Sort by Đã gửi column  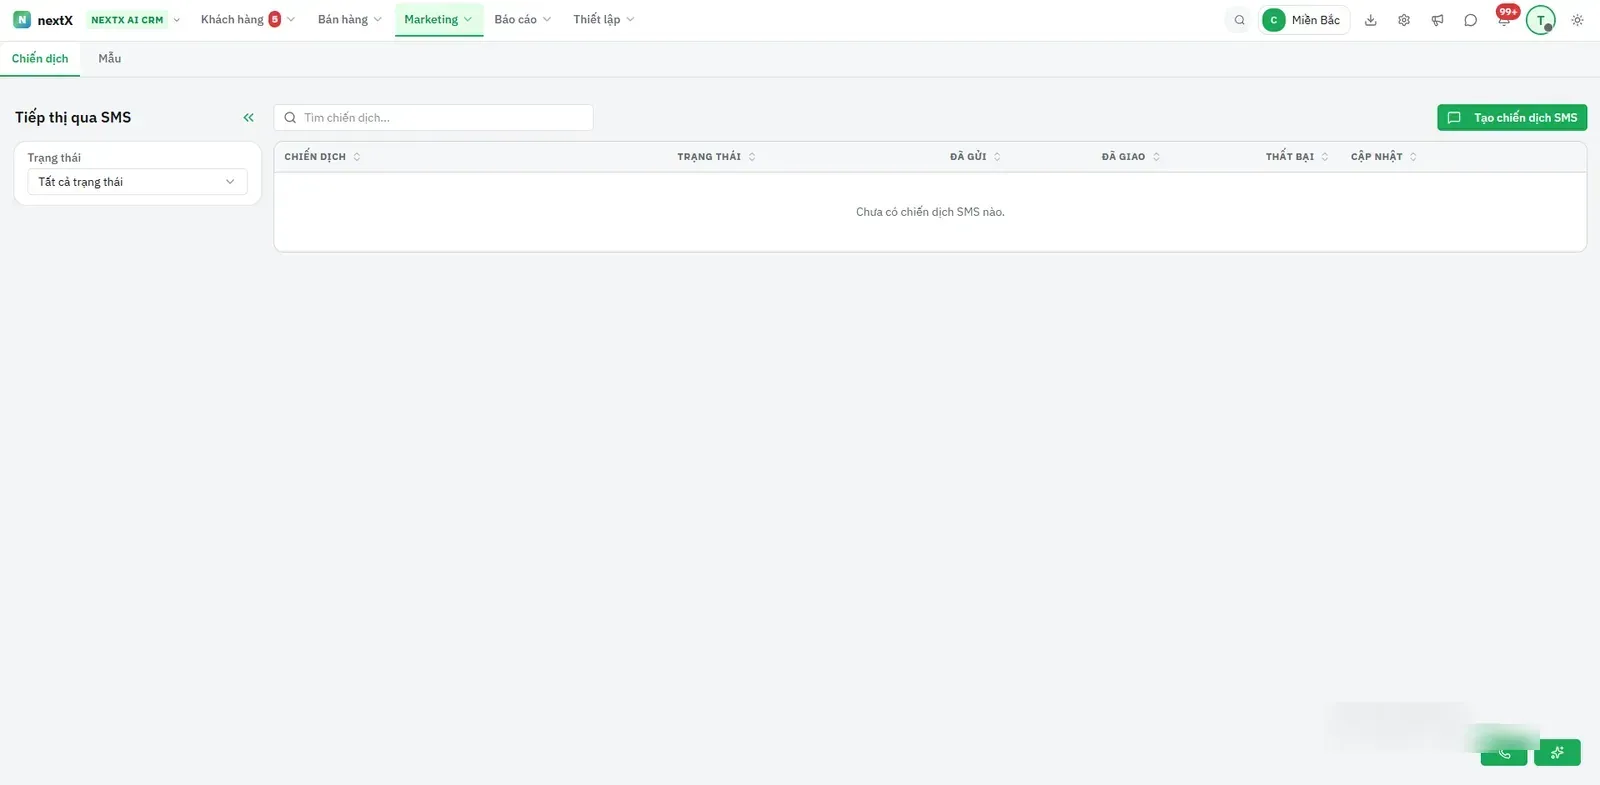(975, 157)
